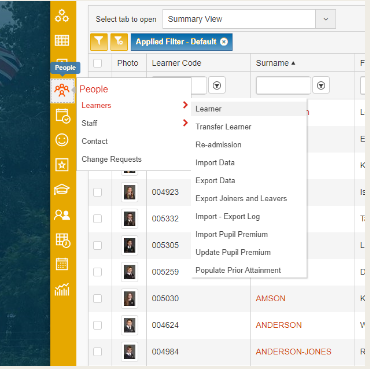This screenshot has height=369, width=370.
Task: Open the AMSON surname link
Action: [x=270, y=298]
